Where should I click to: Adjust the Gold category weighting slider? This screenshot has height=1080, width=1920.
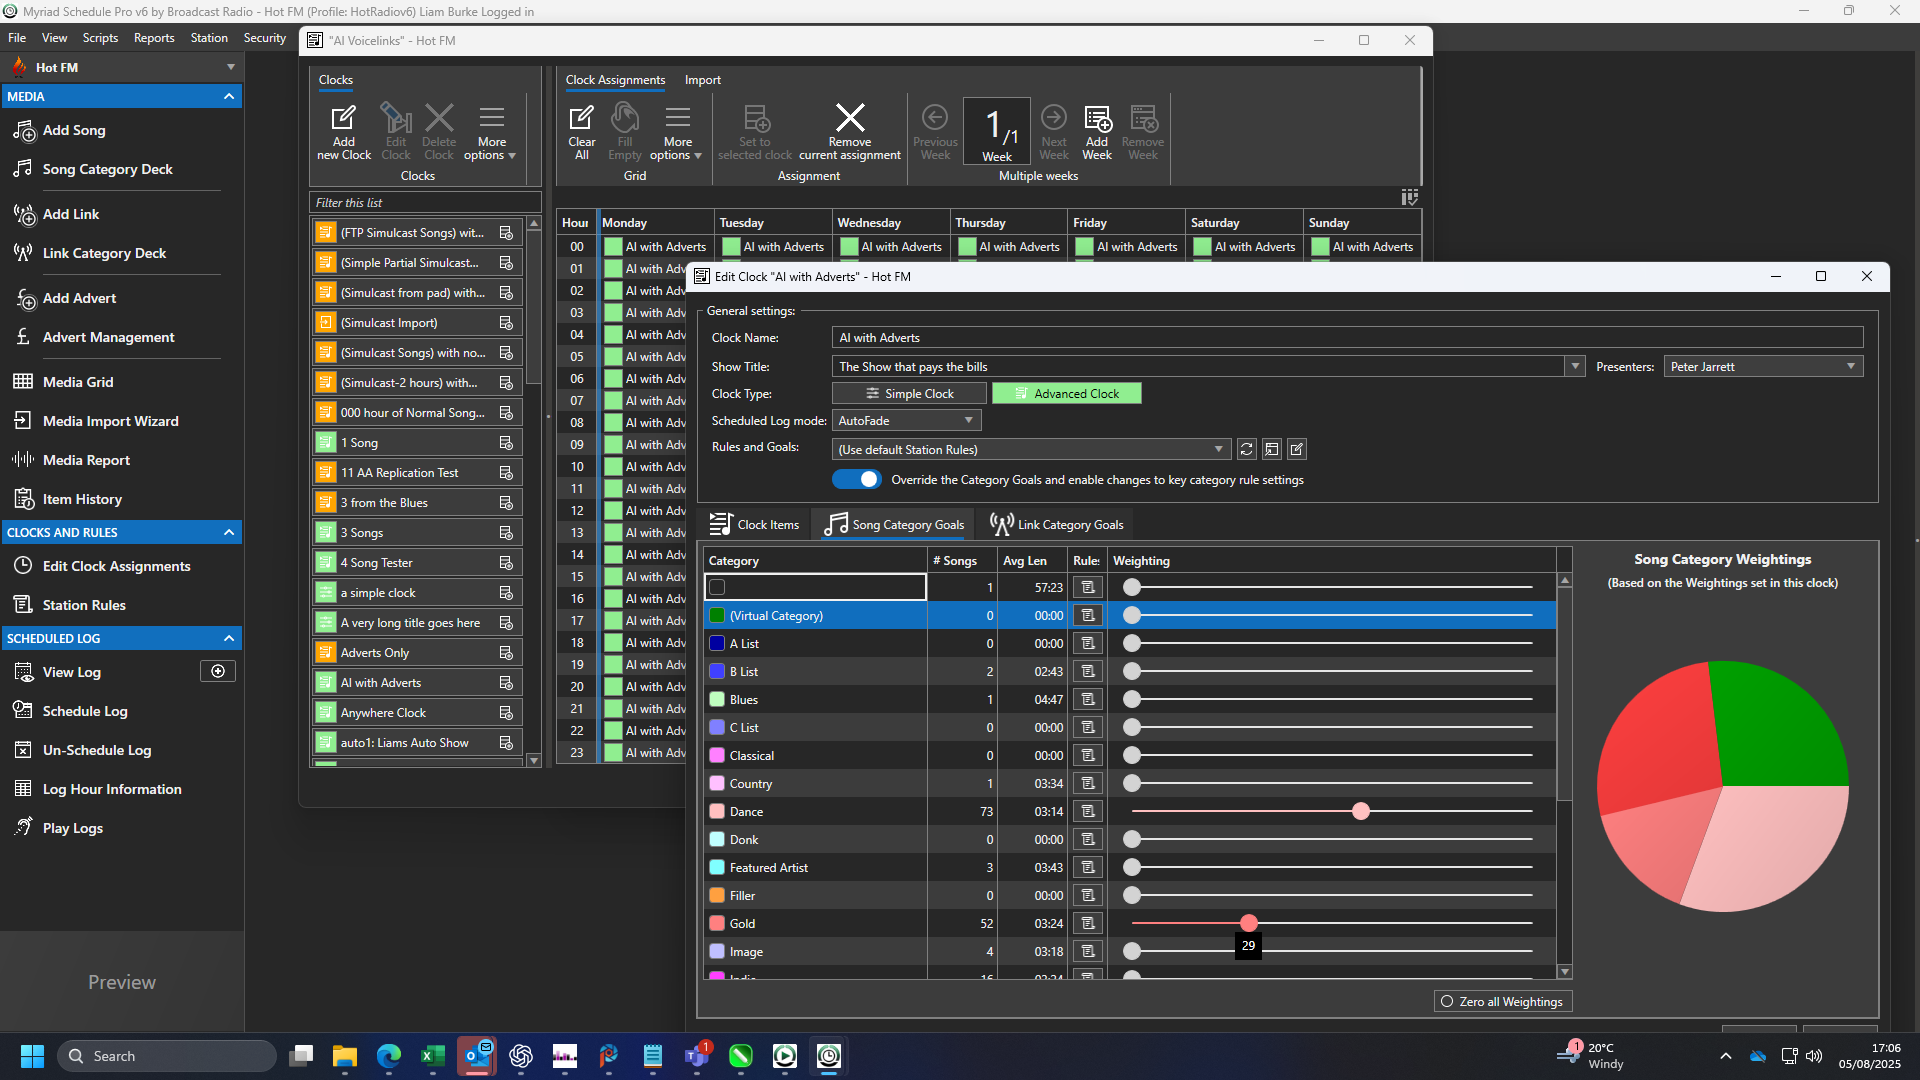pos(1249,923)
